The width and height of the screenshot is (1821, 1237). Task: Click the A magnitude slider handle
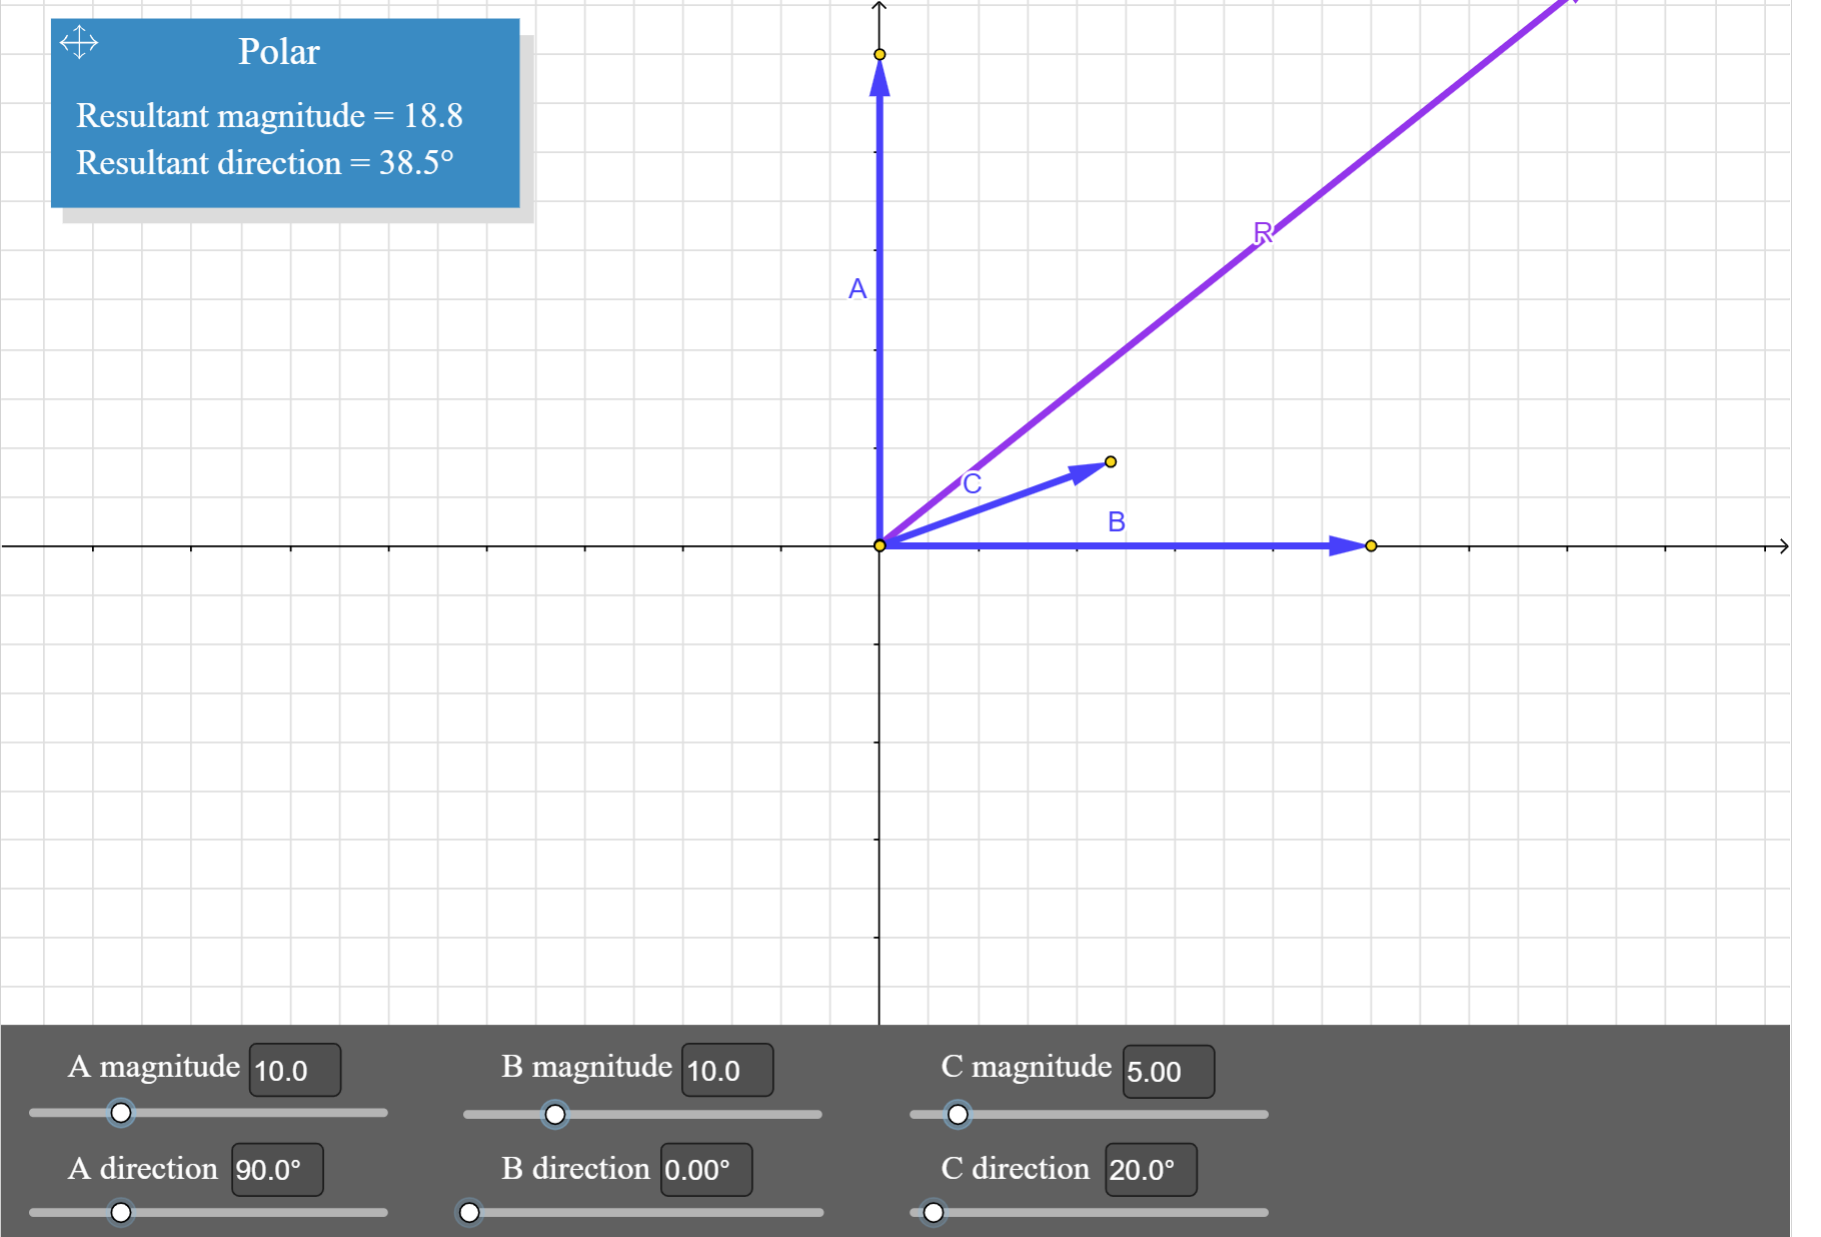pos(121,1111)
